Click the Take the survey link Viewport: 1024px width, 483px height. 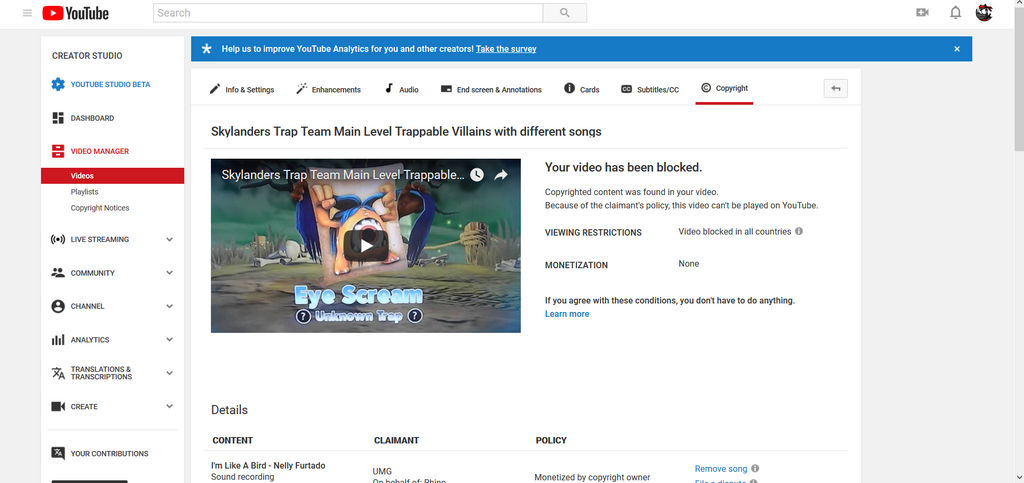506,49
